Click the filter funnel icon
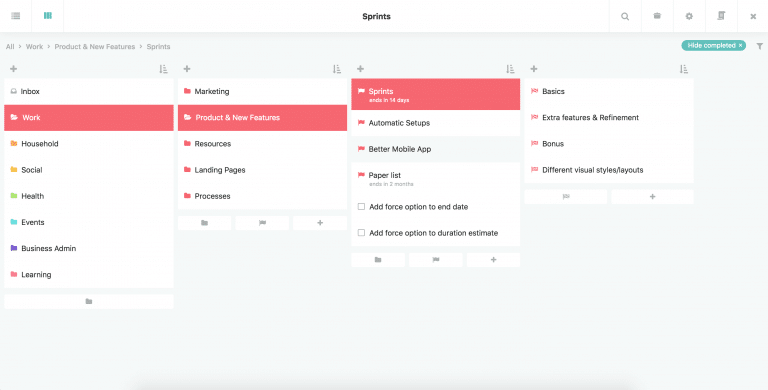 (760, 46)
